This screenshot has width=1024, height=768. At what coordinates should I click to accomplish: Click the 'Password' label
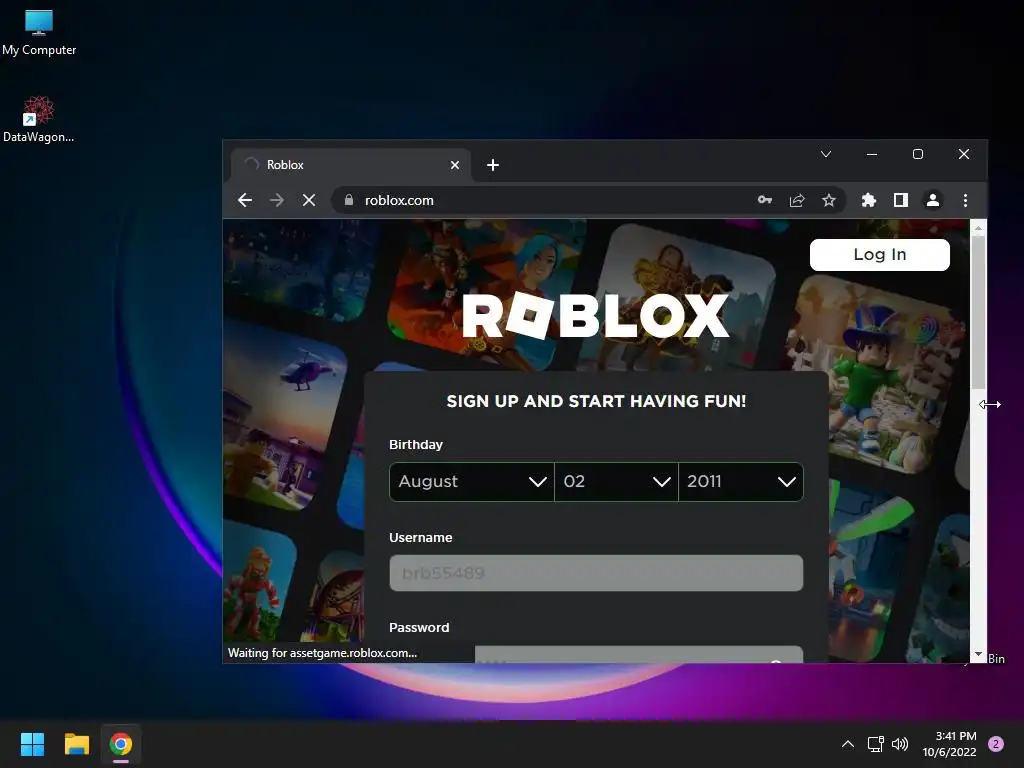click(419, 628)
